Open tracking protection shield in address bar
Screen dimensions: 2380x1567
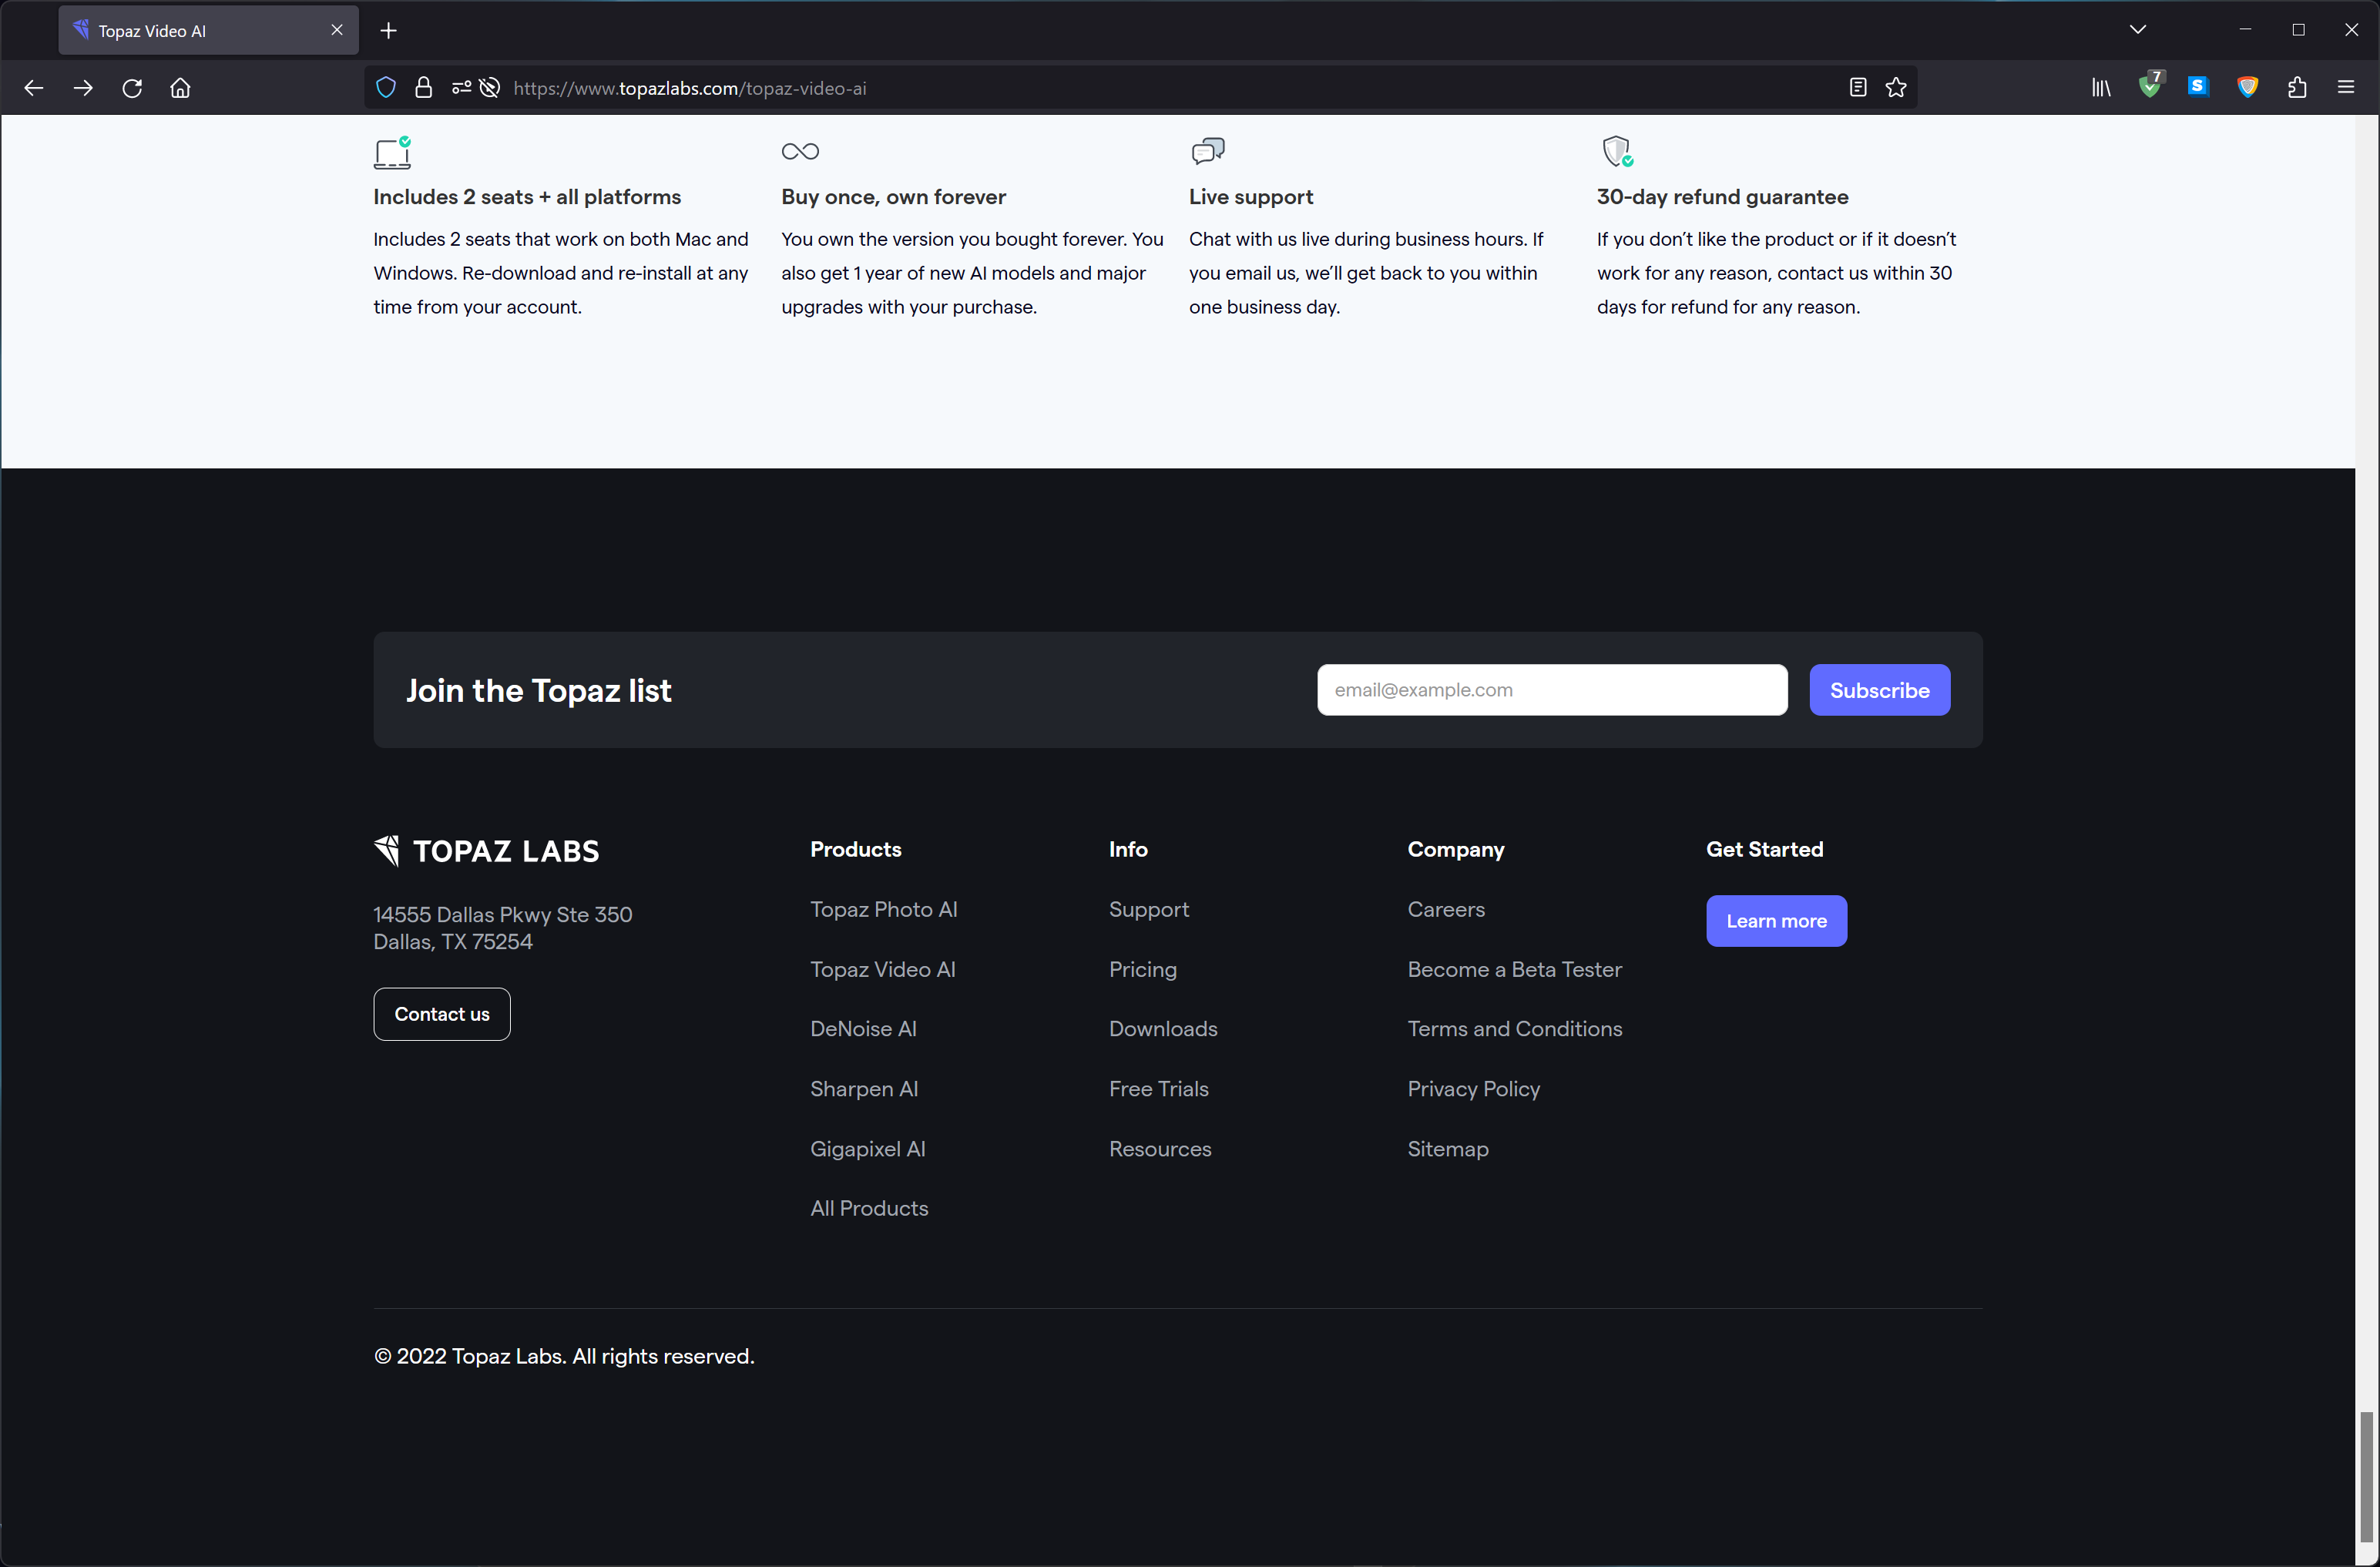click(386, 88)
